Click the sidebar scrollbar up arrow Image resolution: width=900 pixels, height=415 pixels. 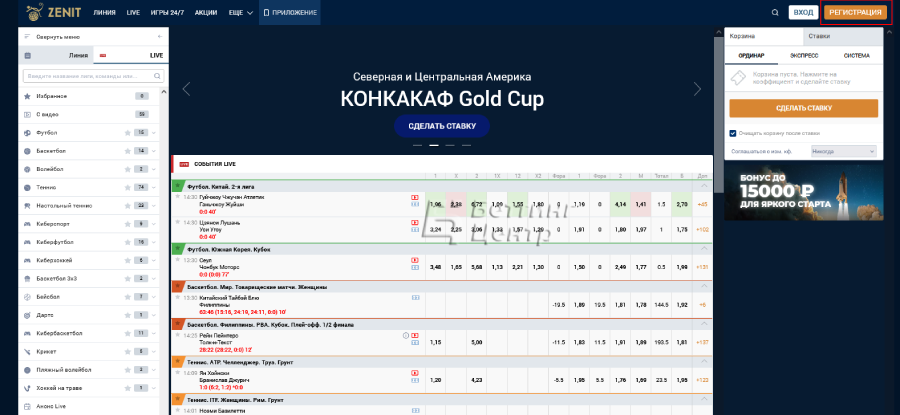pos(164,92)
